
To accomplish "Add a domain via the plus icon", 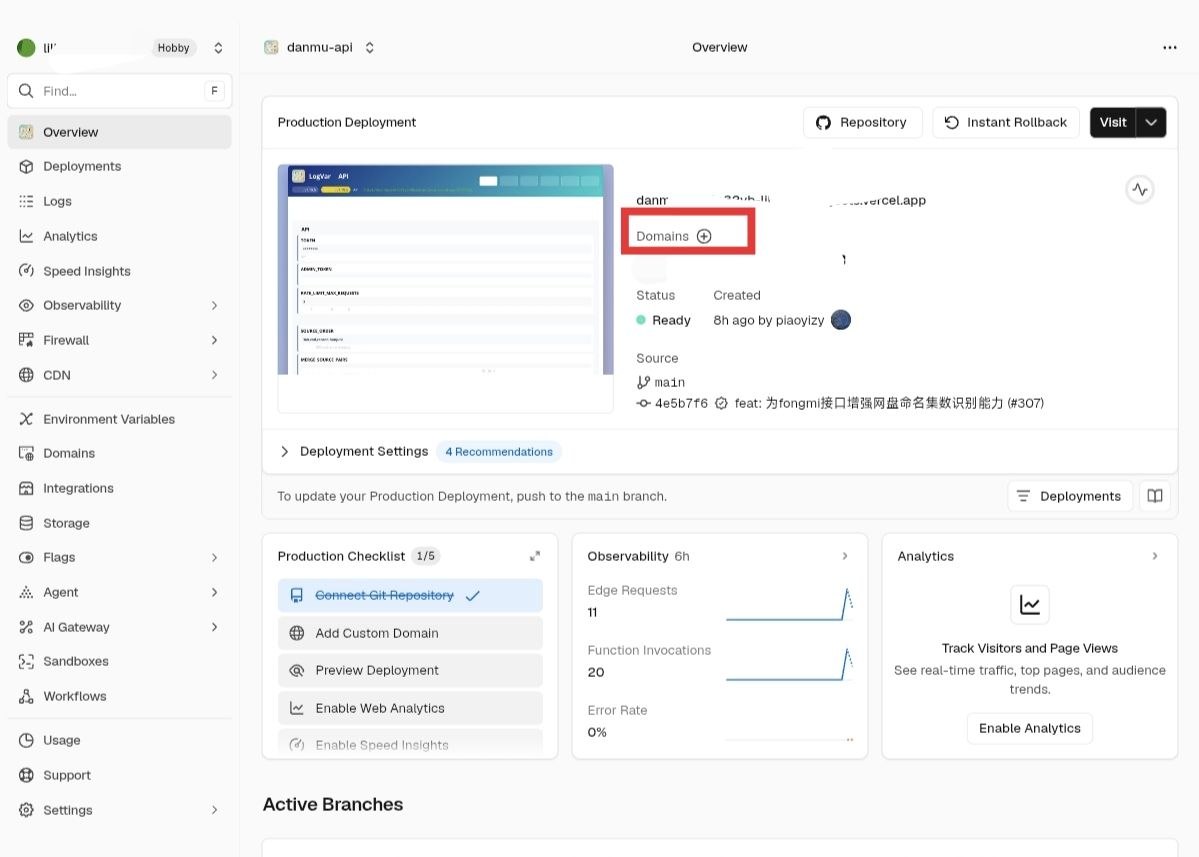I will (704, 236).
